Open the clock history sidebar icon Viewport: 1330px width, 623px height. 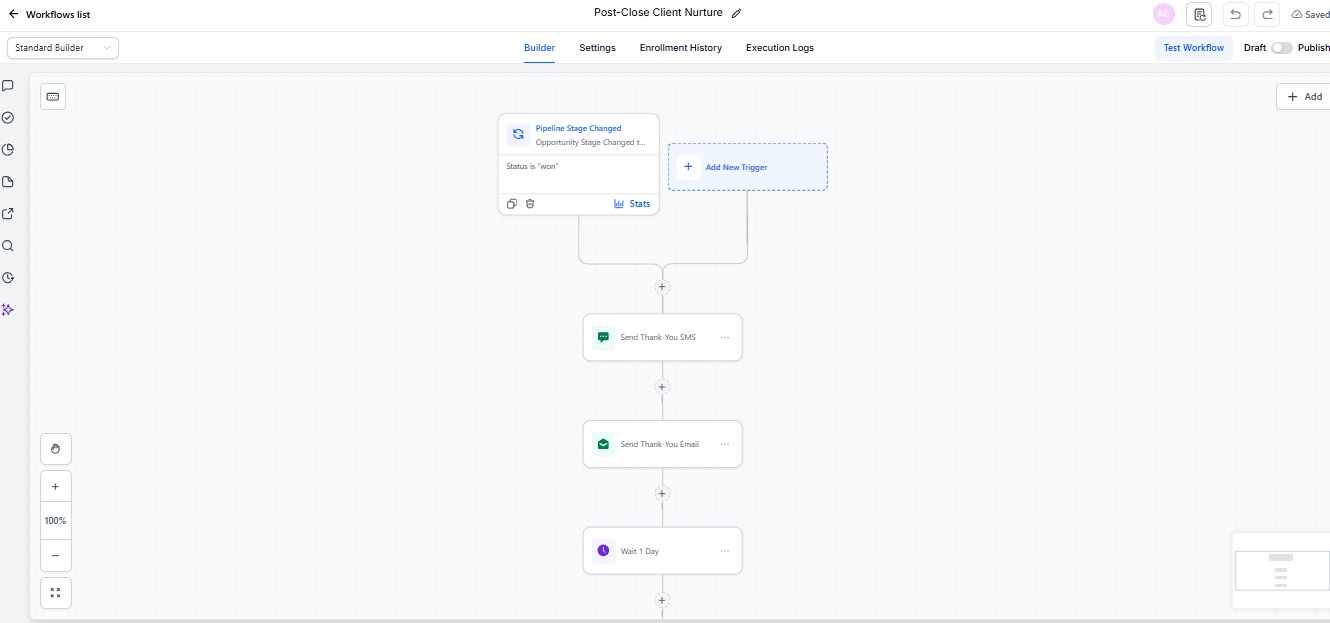coord(8,278)
